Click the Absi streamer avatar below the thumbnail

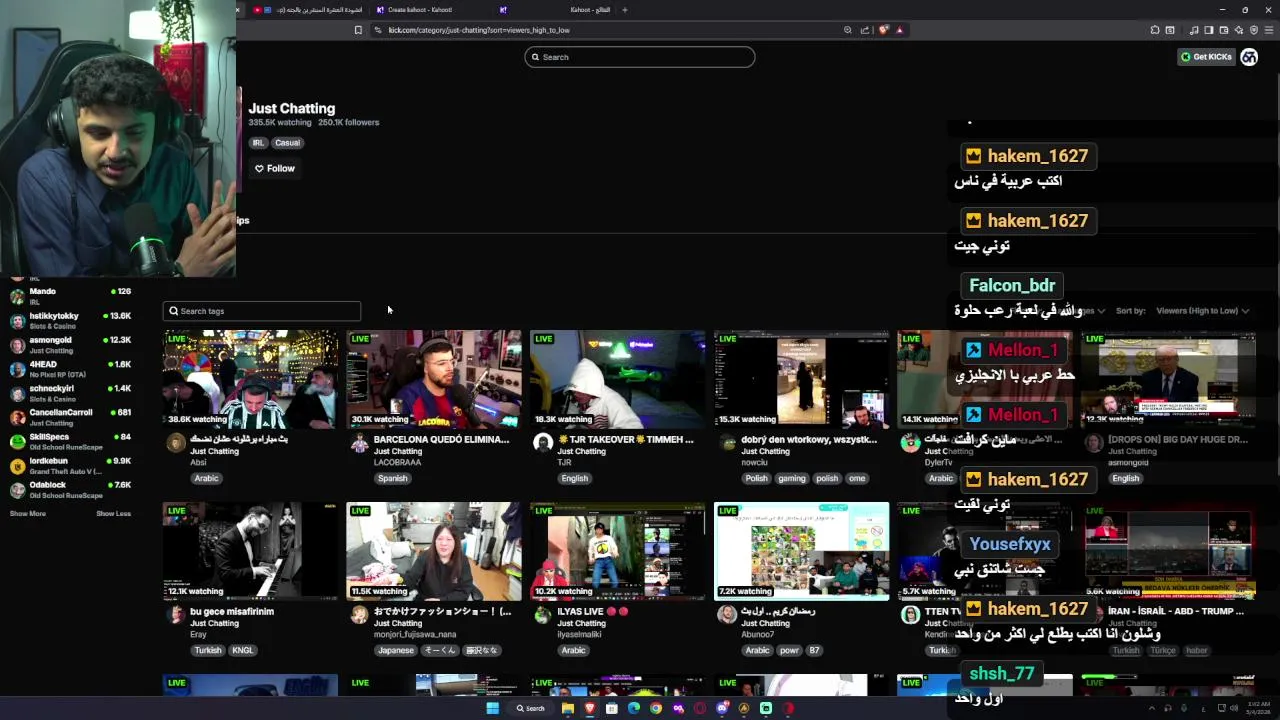[176, 443]
